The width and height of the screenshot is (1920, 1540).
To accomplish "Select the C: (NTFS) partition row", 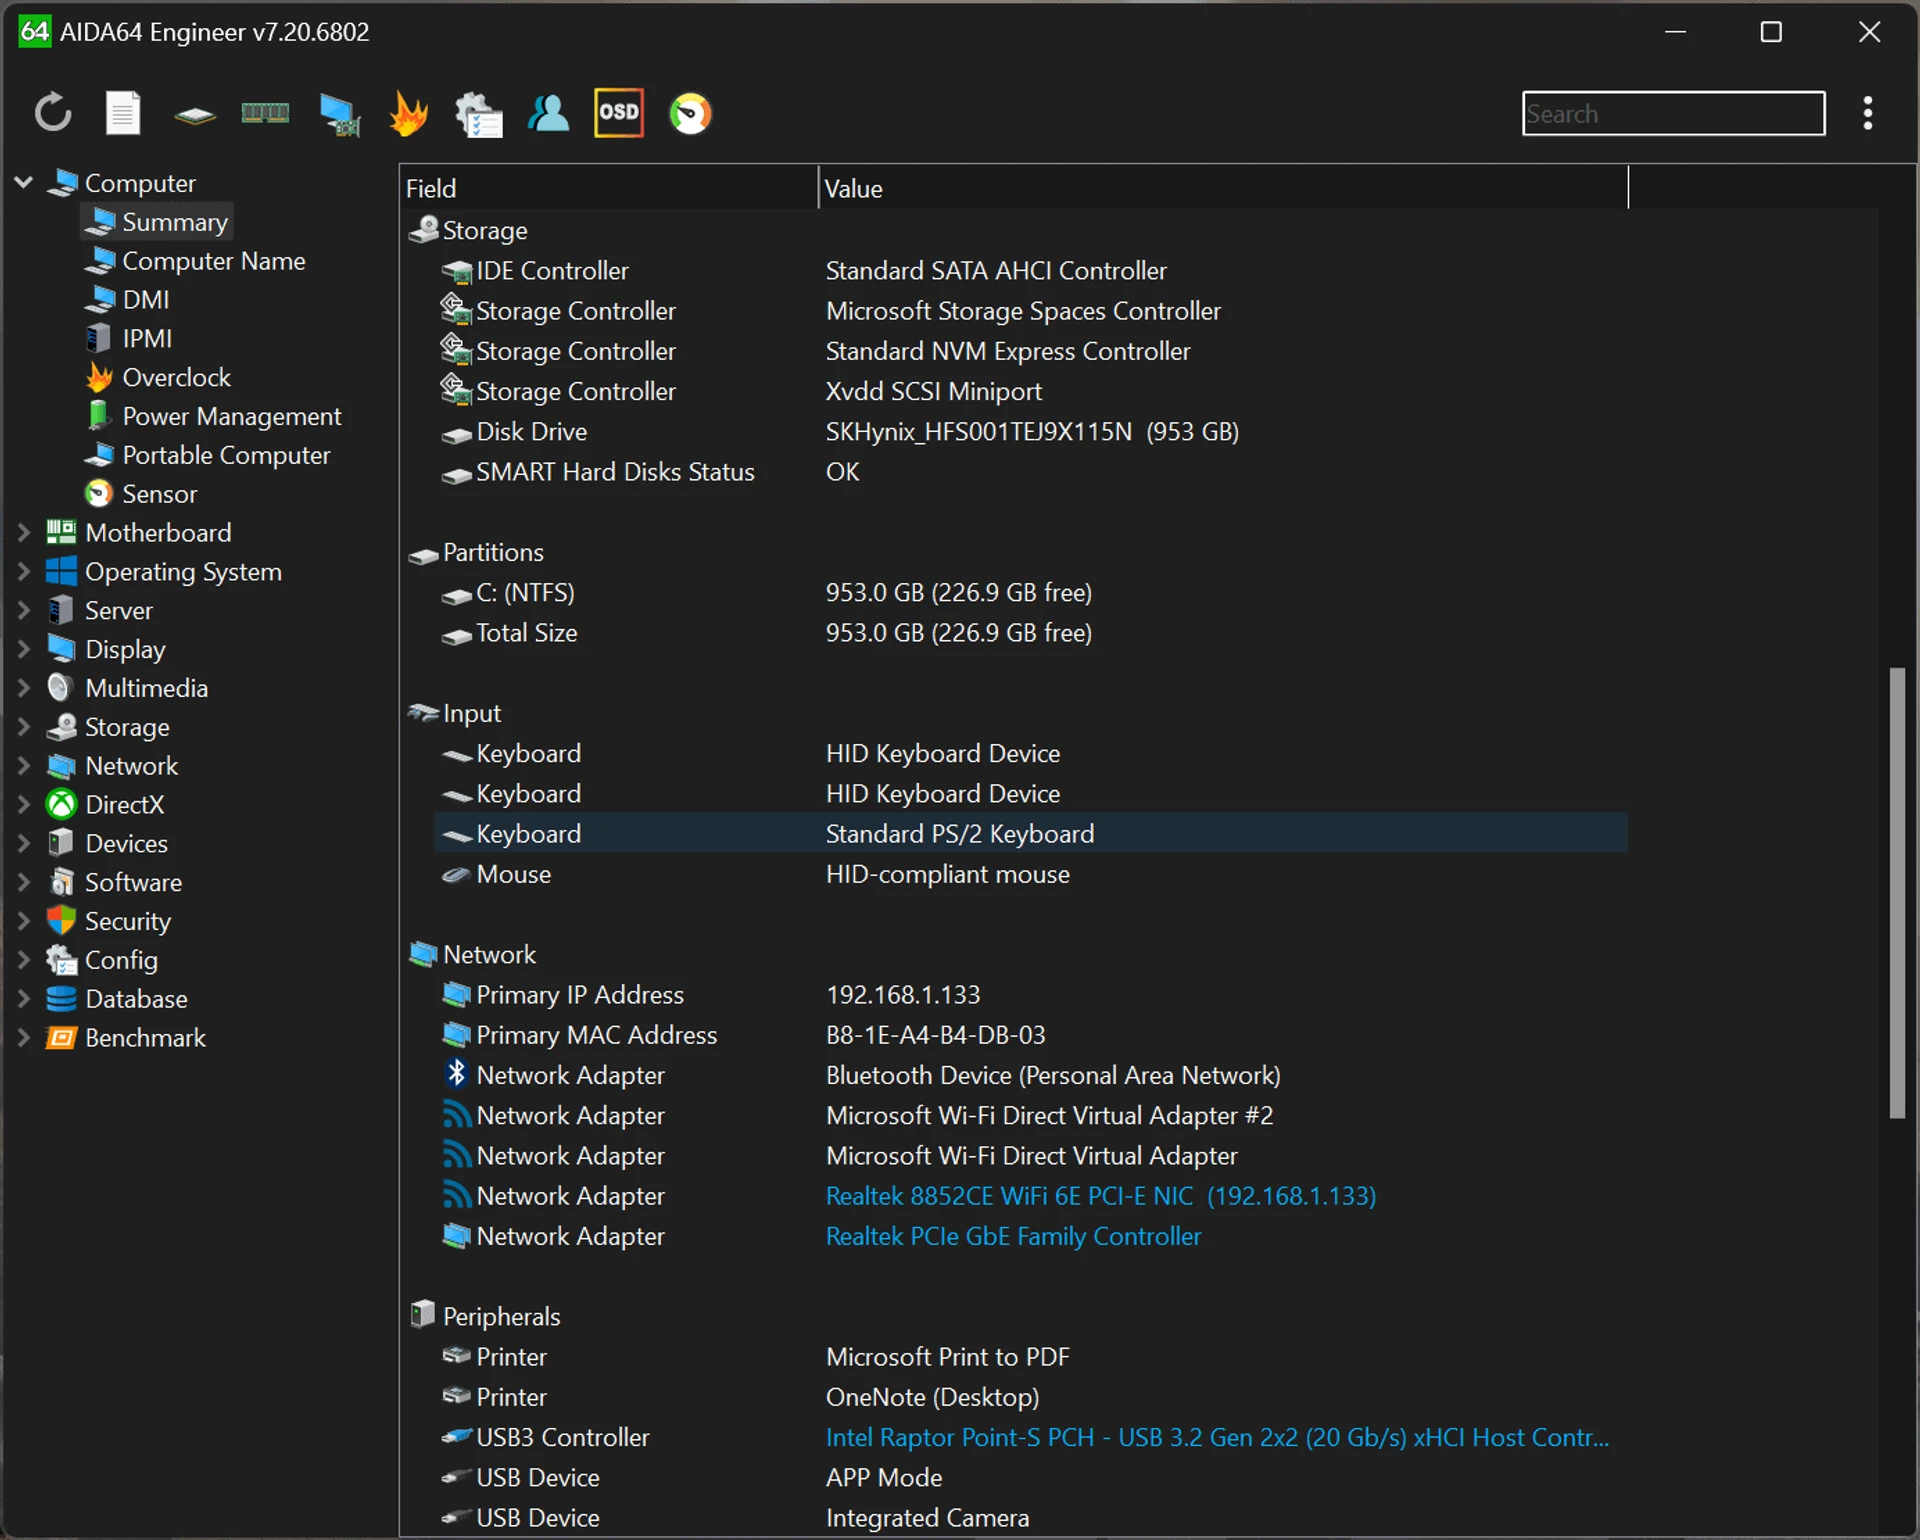I will (1031, 593).
